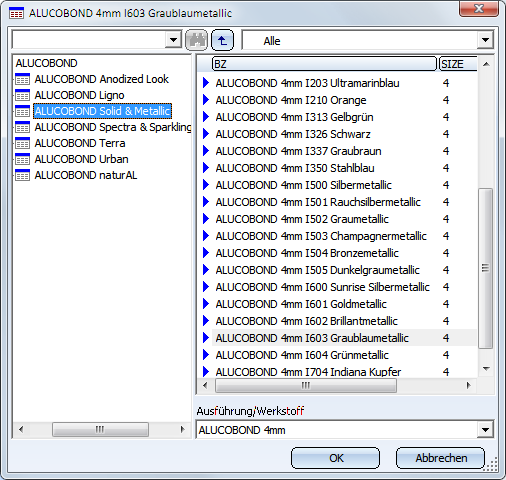Click blue arrow marker of I203 Ultramarinblau row

[x=206, y=83]
